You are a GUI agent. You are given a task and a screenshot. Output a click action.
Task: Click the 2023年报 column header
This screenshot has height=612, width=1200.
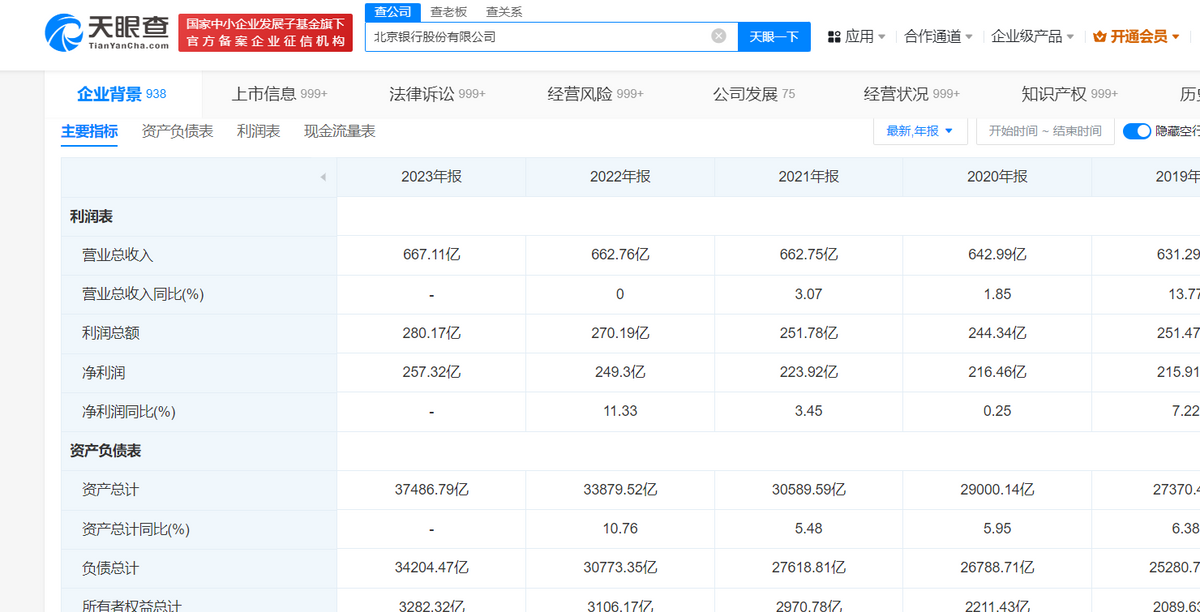[x=431, y=176]
